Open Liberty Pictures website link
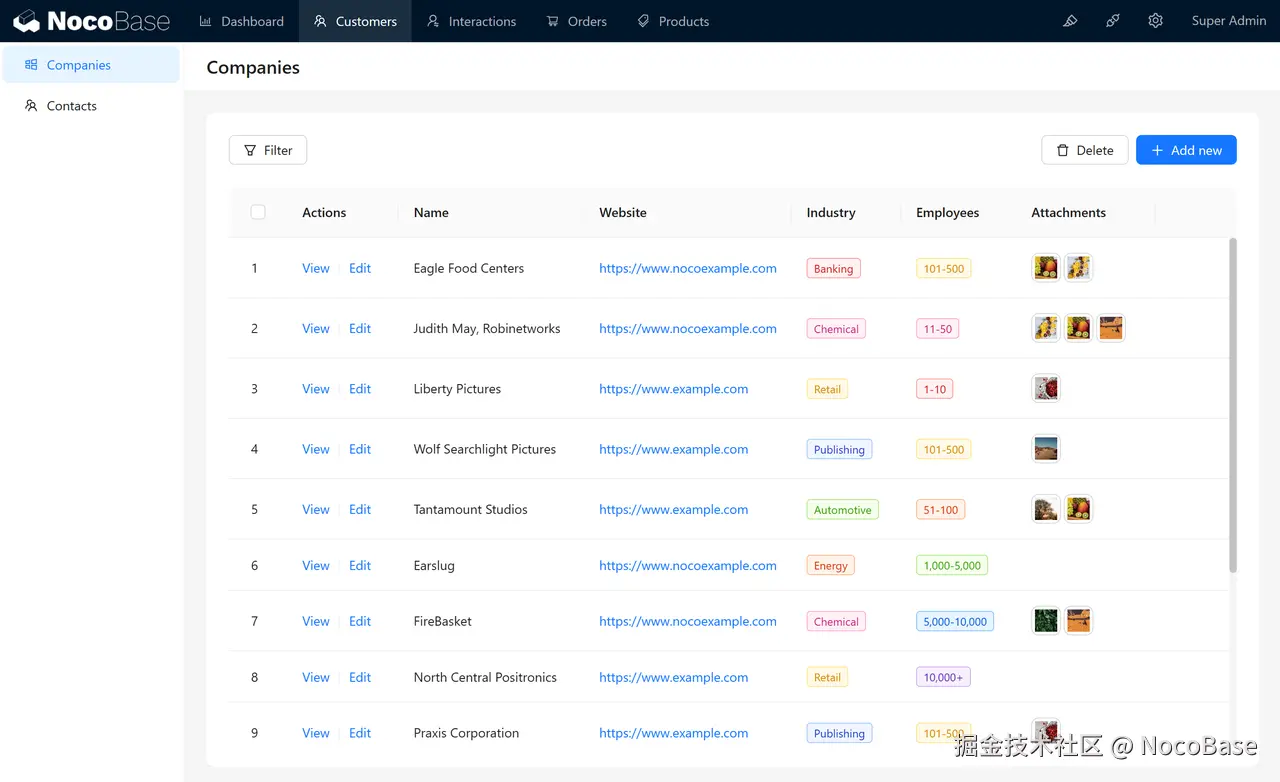1280x782 pixels. 674,389
